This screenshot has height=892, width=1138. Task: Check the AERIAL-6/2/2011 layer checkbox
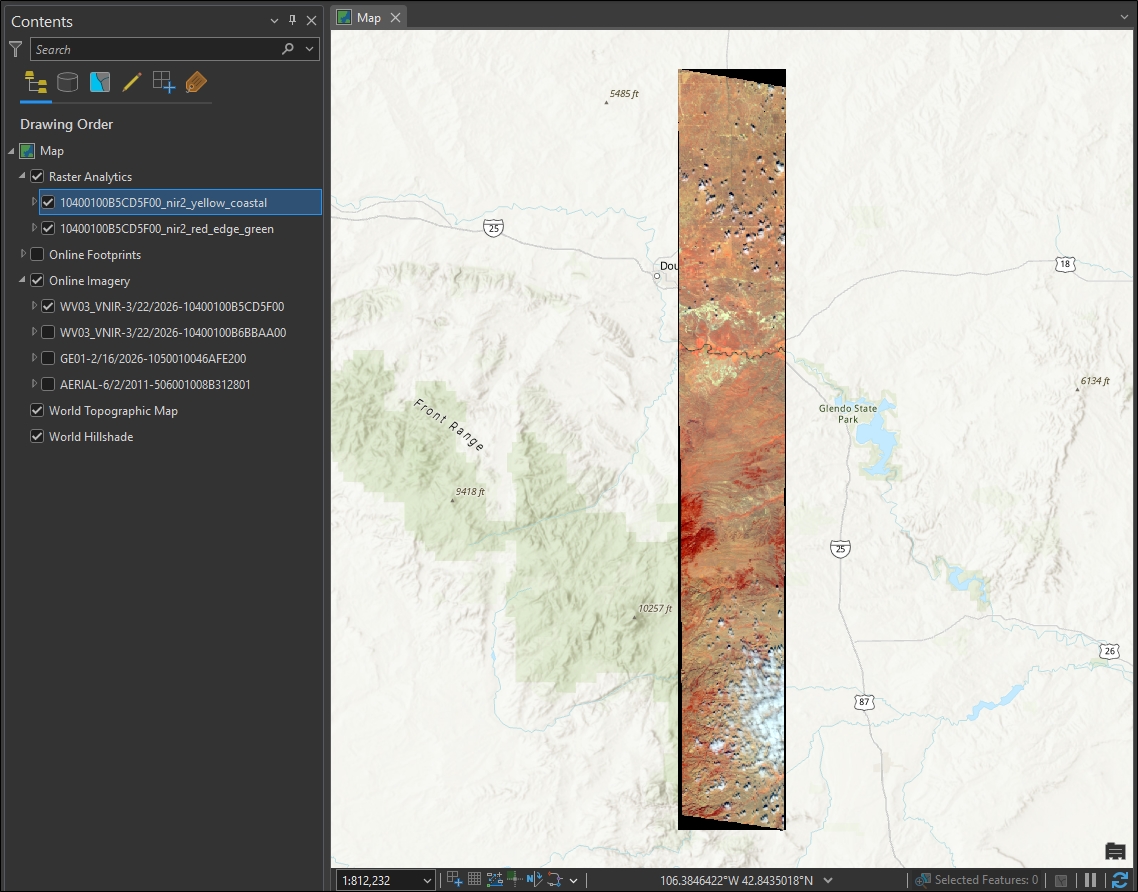pos(48,385)
